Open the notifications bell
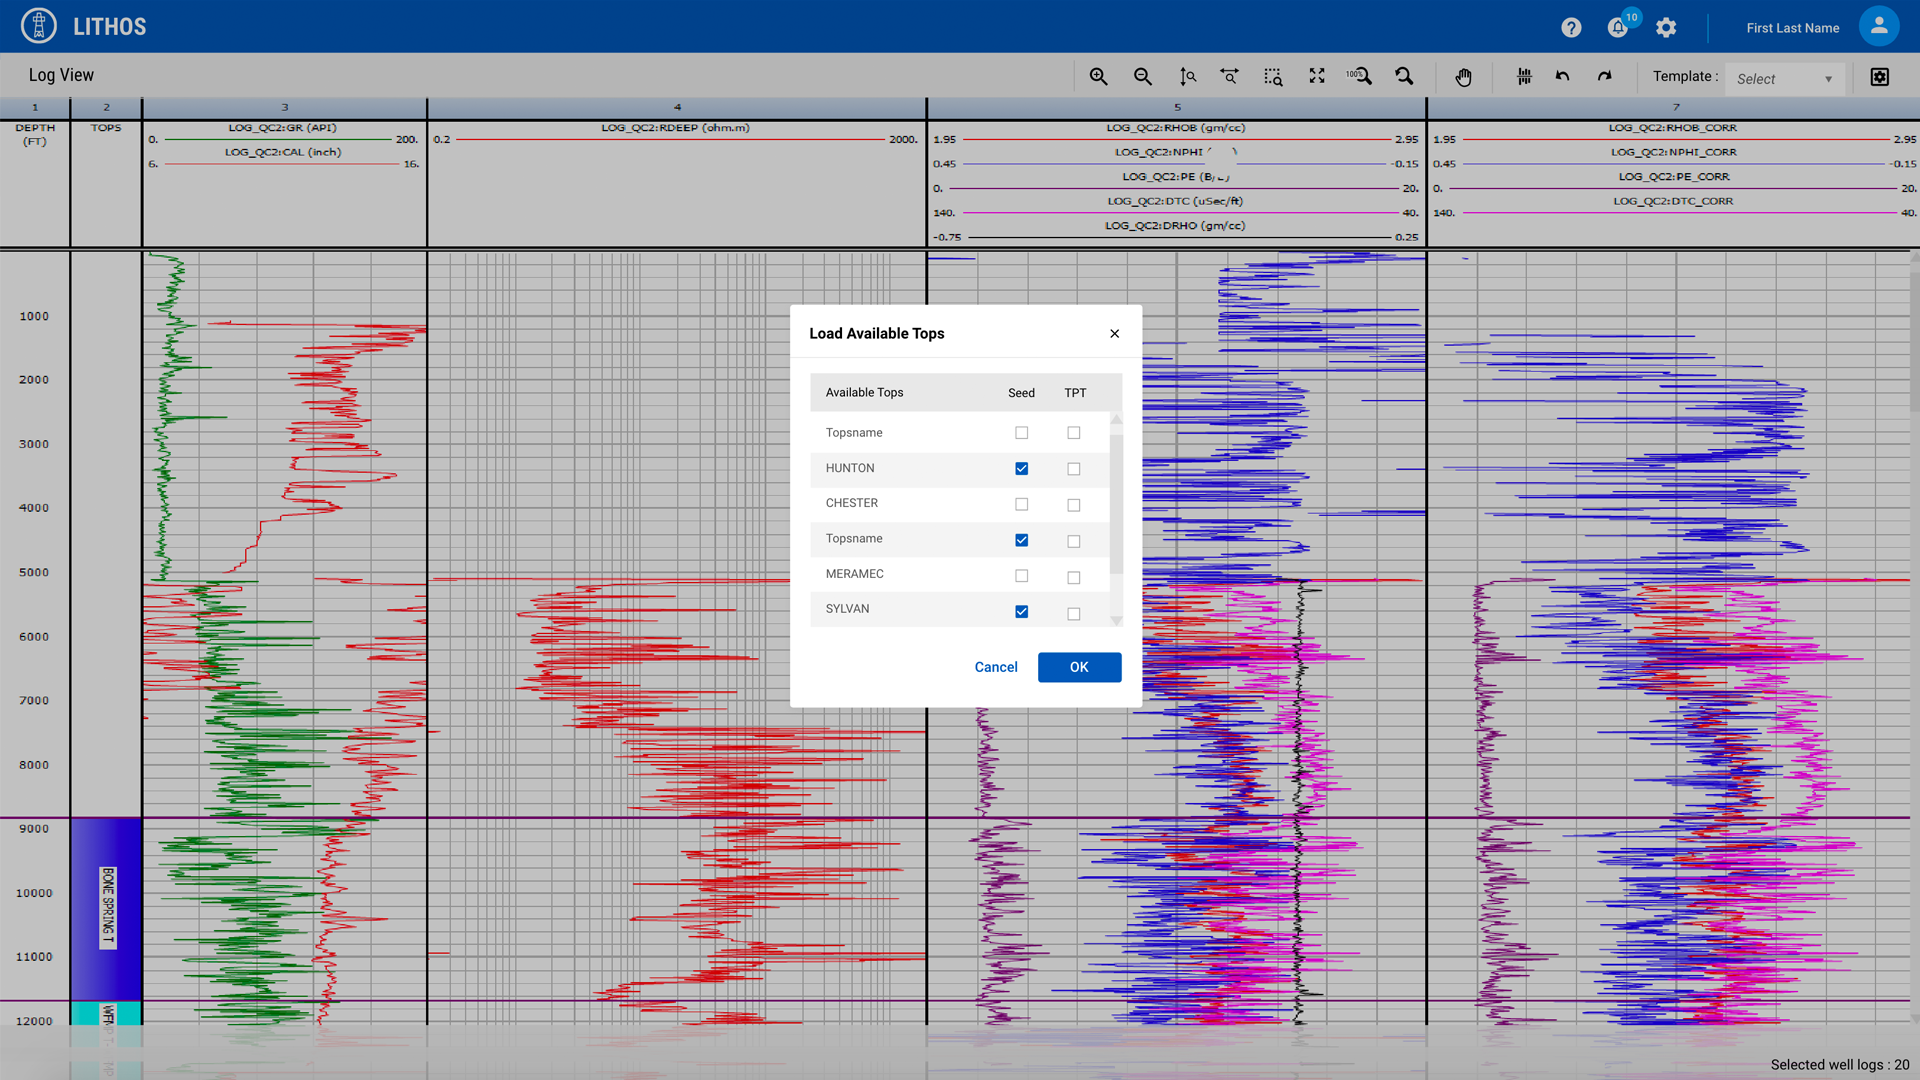Image resolution: width=1920 pixels, height=1080 pixels. [1617, 28]
